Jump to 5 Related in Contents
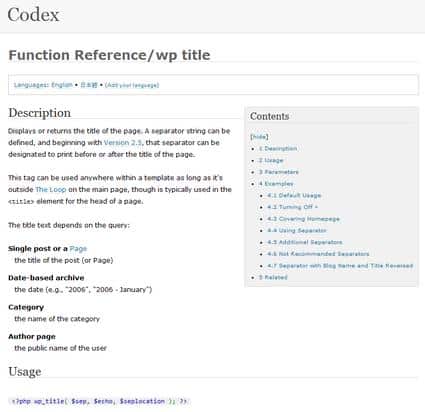This screenshot has height=412, width=425. tap(273, 277)
